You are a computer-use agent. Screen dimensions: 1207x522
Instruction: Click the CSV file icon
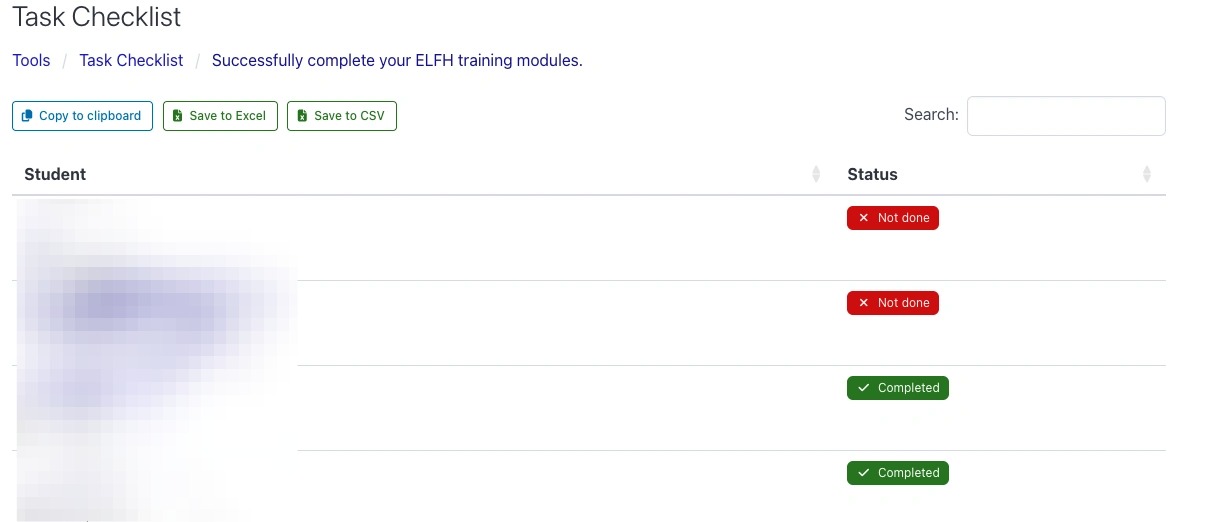[x=302, y=116]
